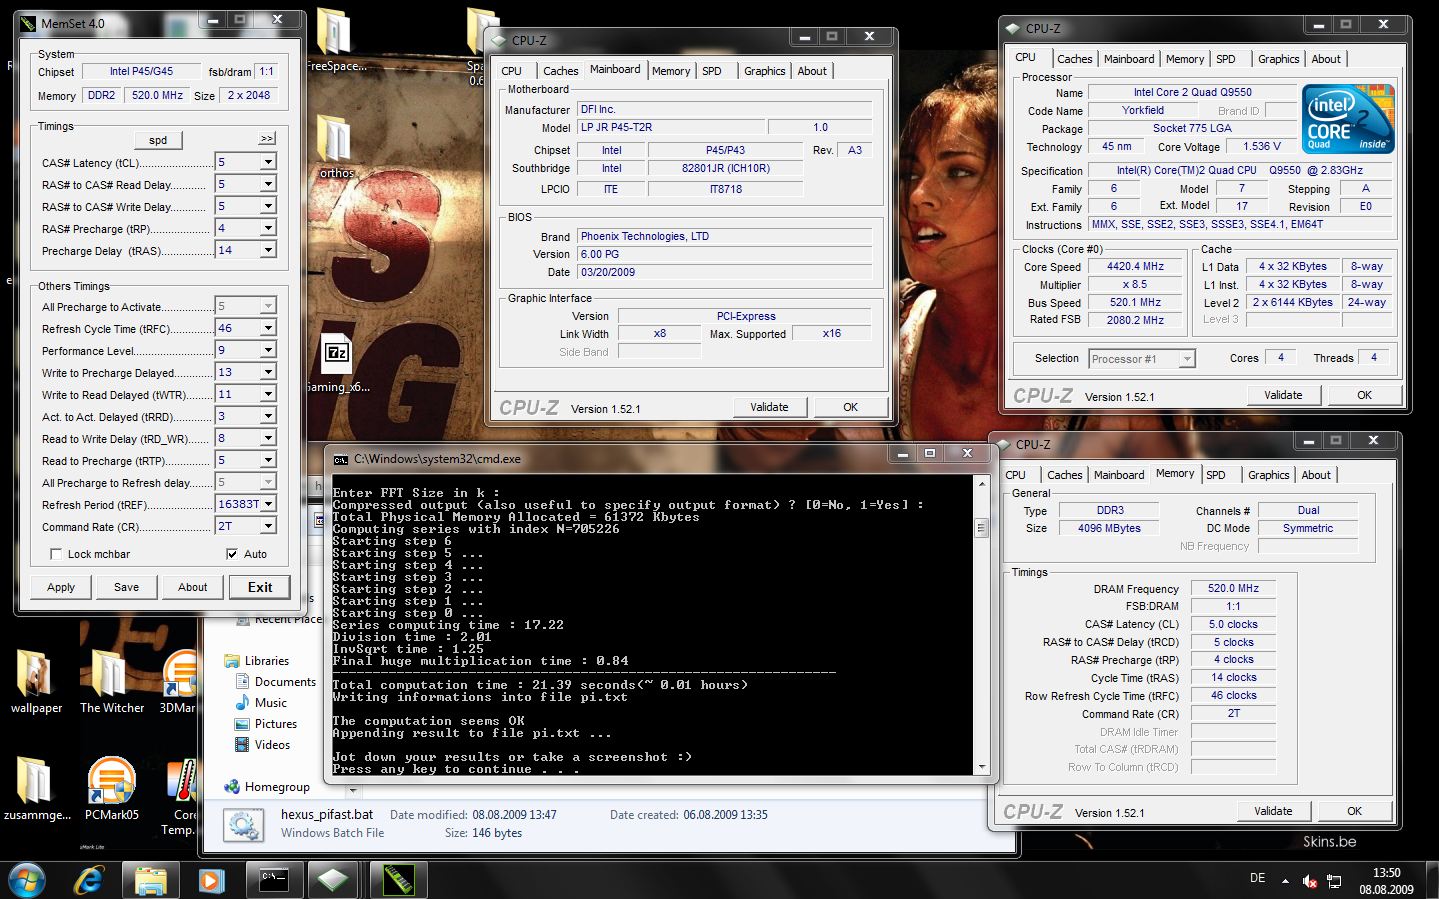Open Precharge Delay (tRAS) dropdown
Viewport: 1439px width, 899px height.
click(268, 250)
